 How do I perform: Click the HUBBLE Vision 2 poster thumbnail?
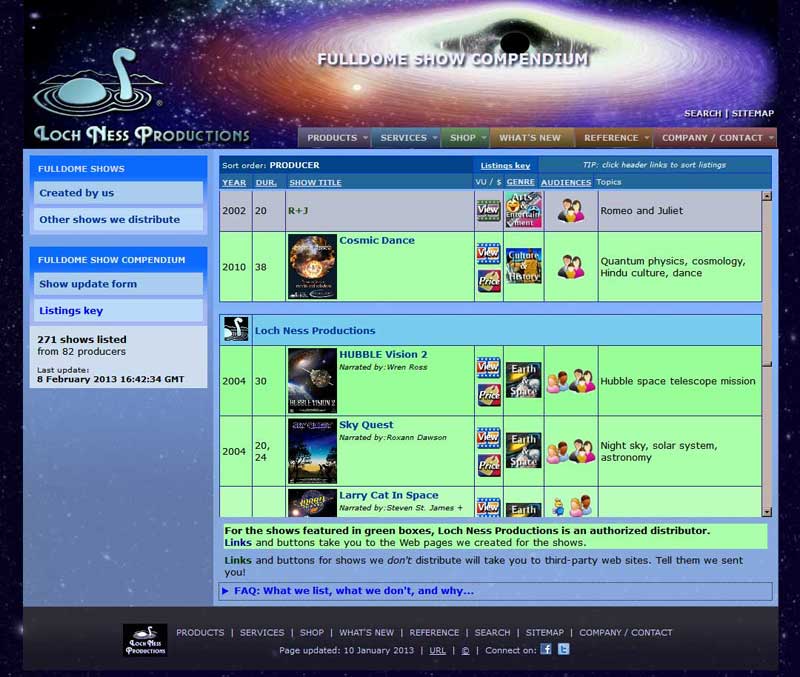pyautogui.click(x=312, y=381)
